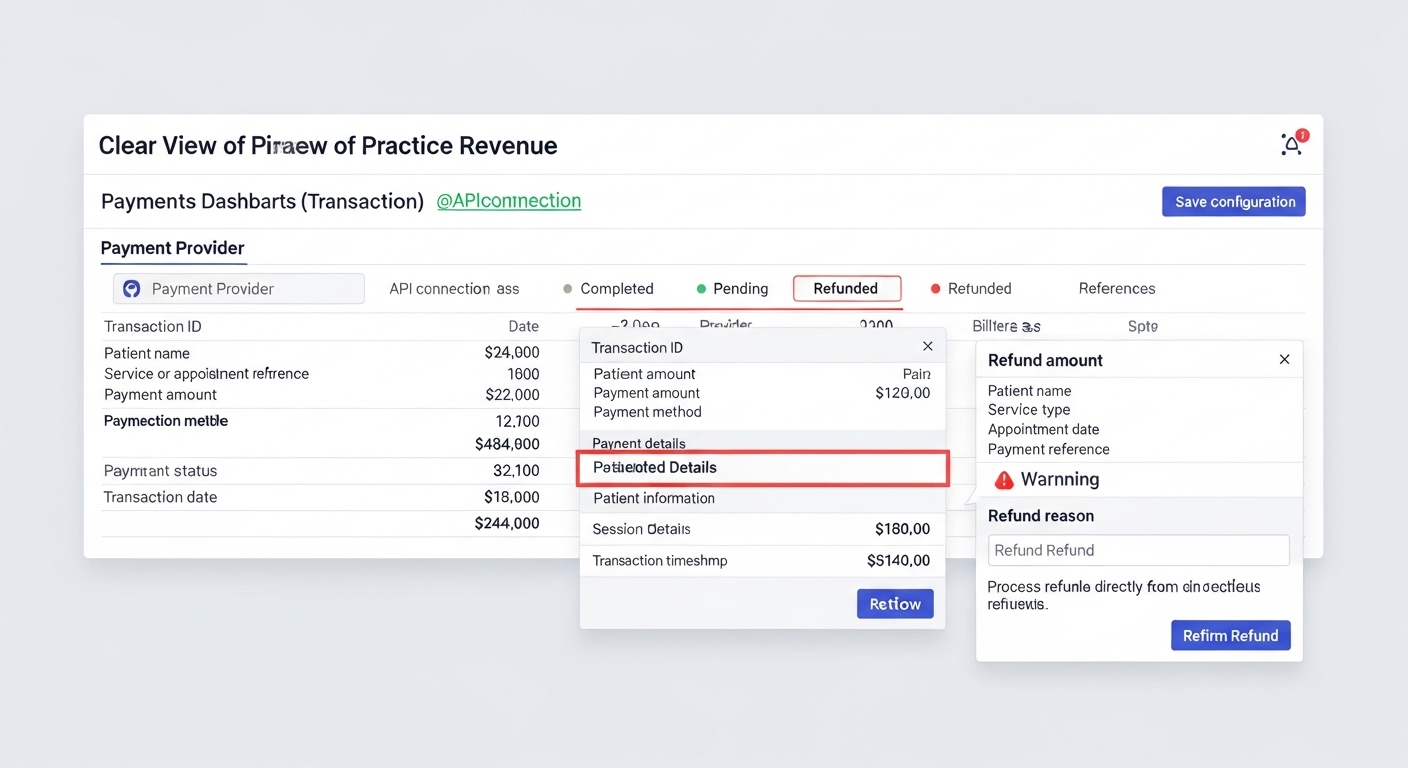Open the References tab
The height and width of the screenshot is (768, 1408).
tap(1116, 289)
